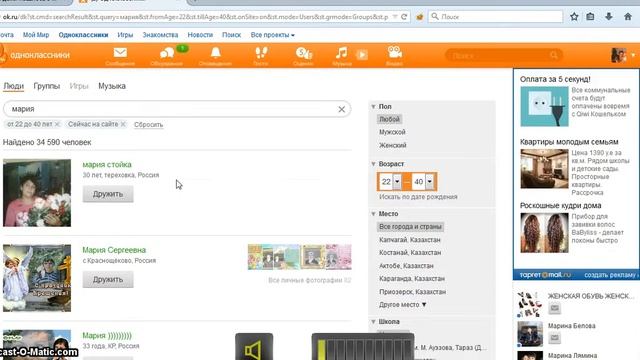This screenshot has height=360, width=640.
Task: Click 'Оплата за 5 секунд!' ad title
Action: point(555,79)
